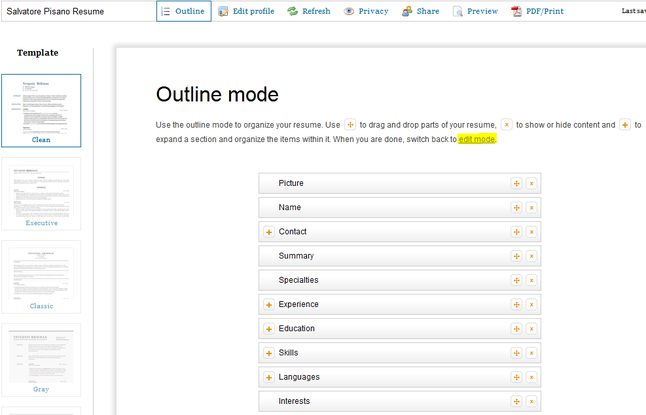646x415 pixels.
Task: Select the Classic template thumbnail
Action: tap(41, 277)
